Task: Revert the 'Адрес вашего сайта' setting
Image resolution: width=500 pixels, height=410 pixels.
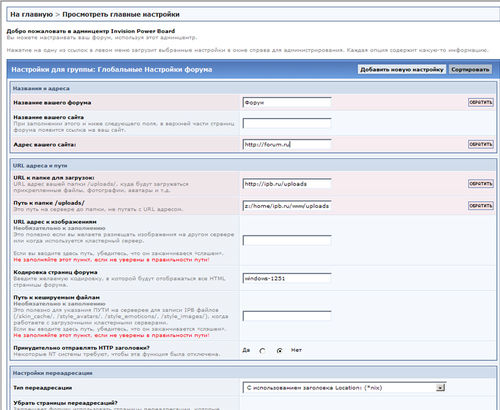Action: [x=481, y=144]
